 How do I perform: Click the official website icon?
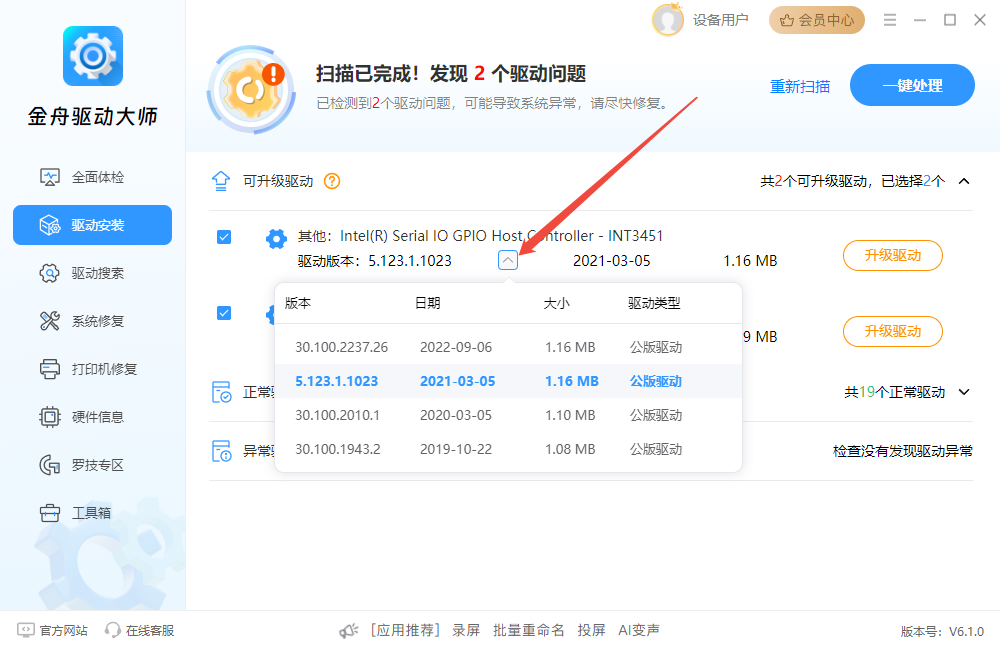[25, 630]
